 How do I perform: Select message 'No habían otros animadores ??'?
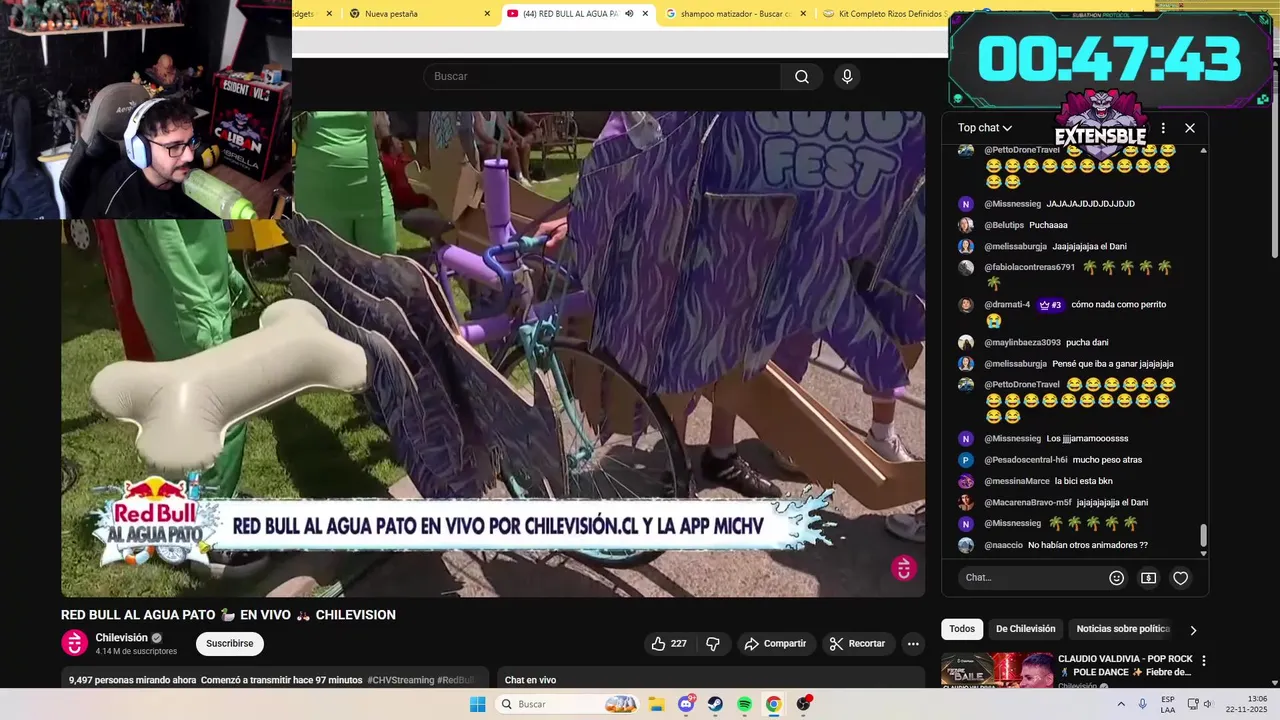1088,545
